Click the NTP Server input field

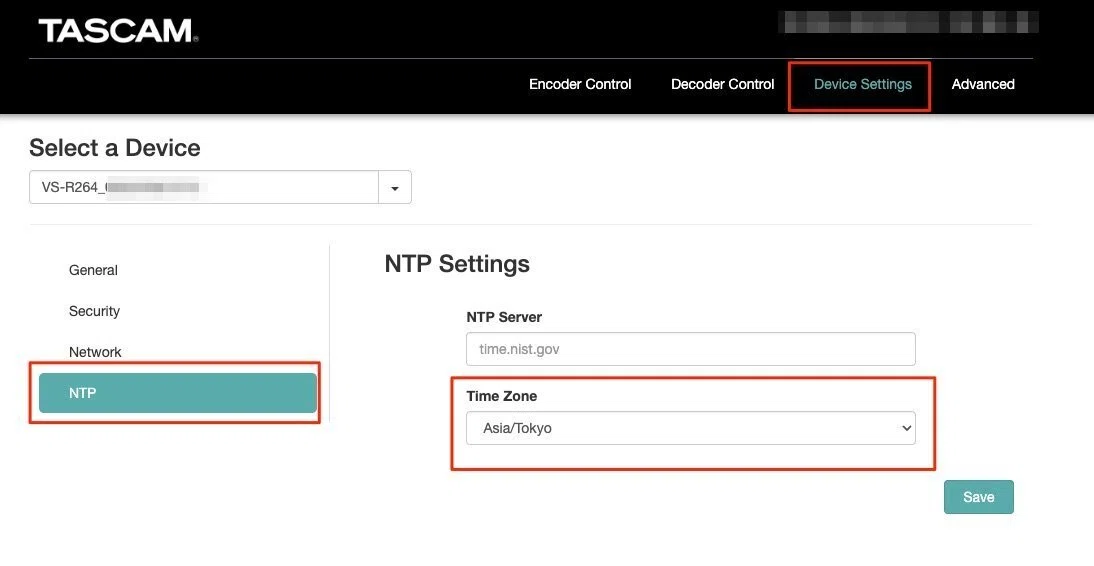(x=691, y=349)
